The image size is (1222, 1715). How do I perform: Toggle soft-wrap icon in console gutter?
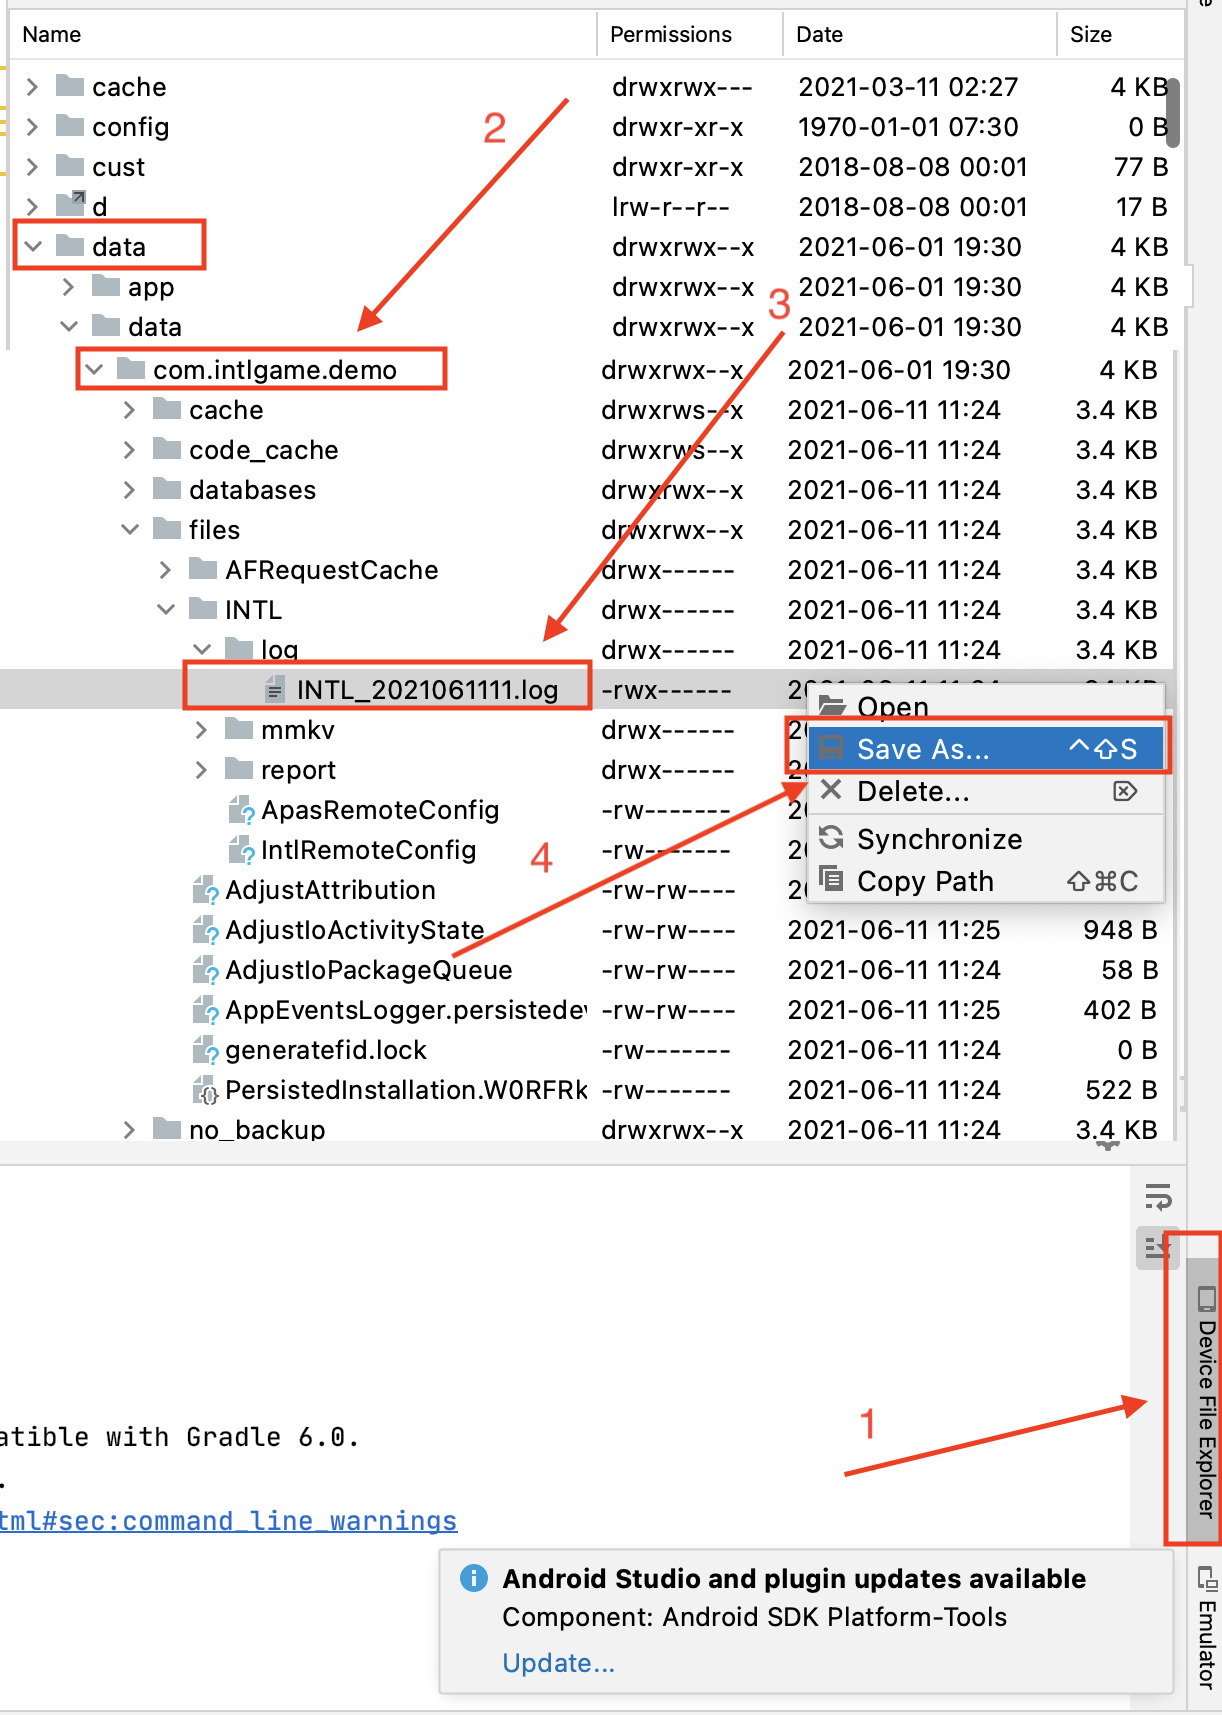coord(1158,1196)
